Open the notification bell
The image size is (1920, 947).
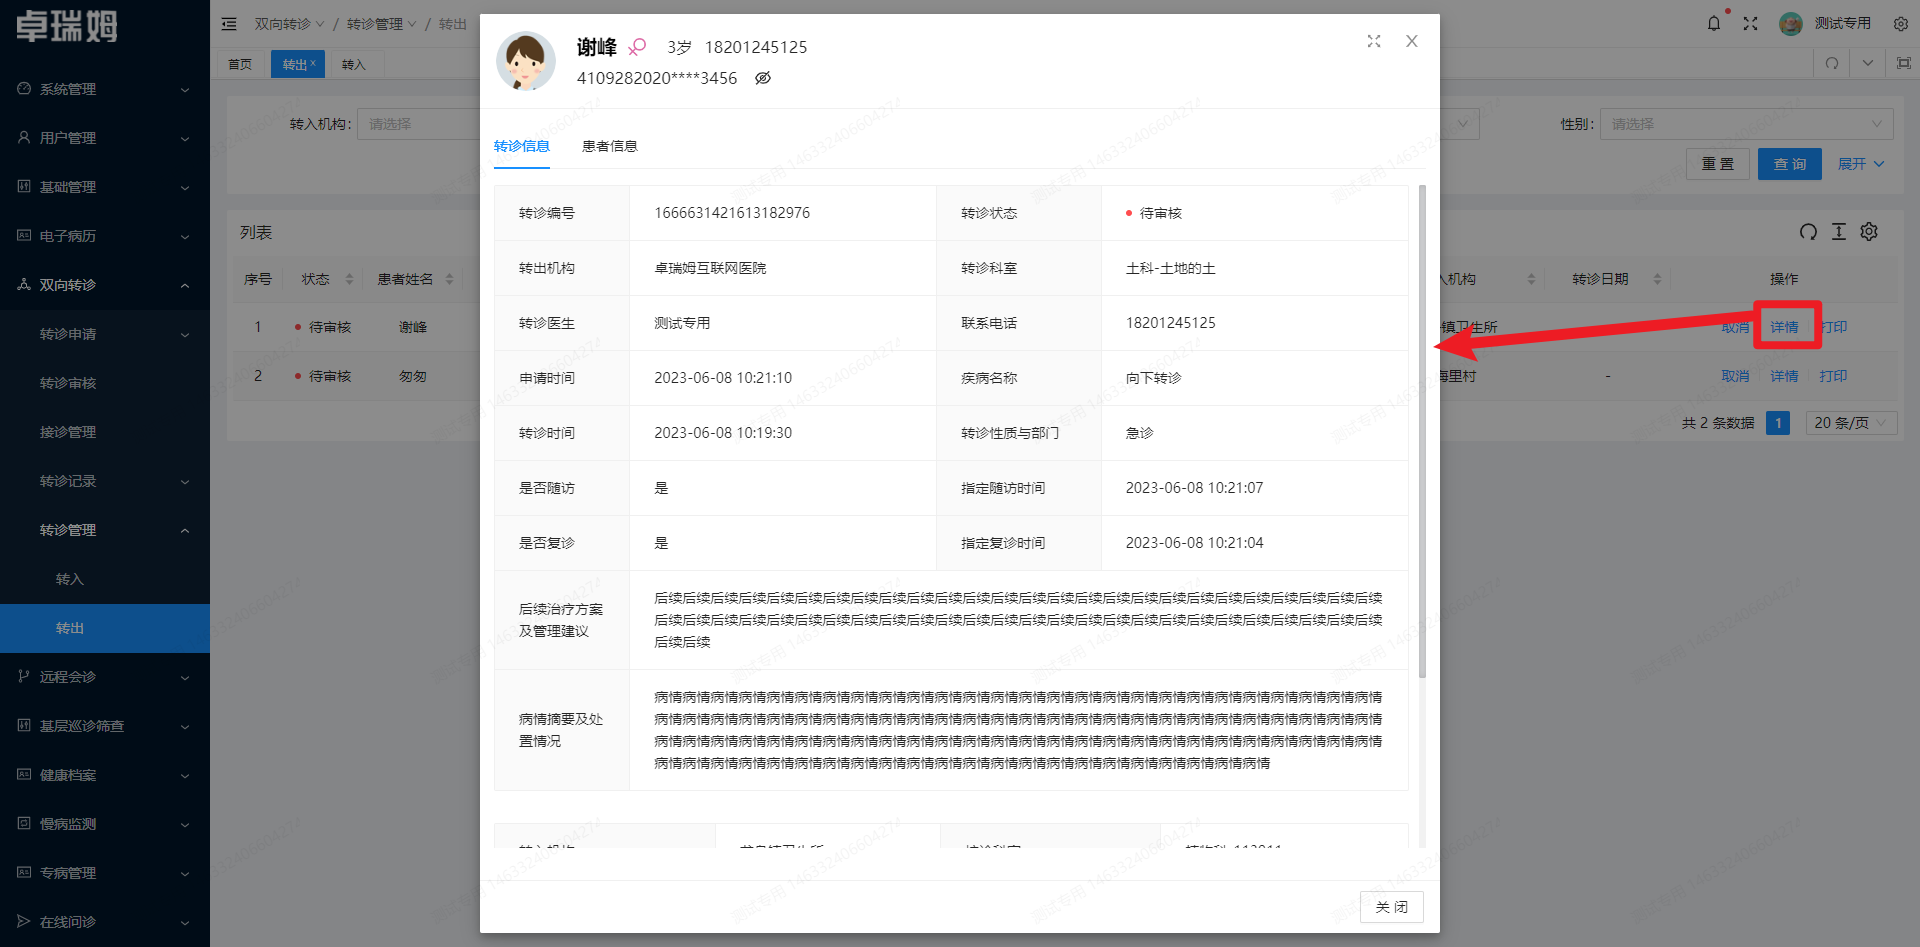(x=1714, y=22)
